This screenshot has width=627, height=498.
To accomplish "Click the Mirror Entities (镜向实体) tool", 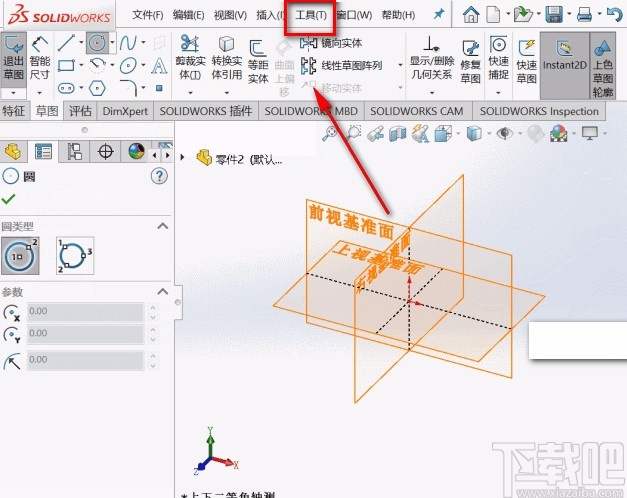I will tap(339, 44).
